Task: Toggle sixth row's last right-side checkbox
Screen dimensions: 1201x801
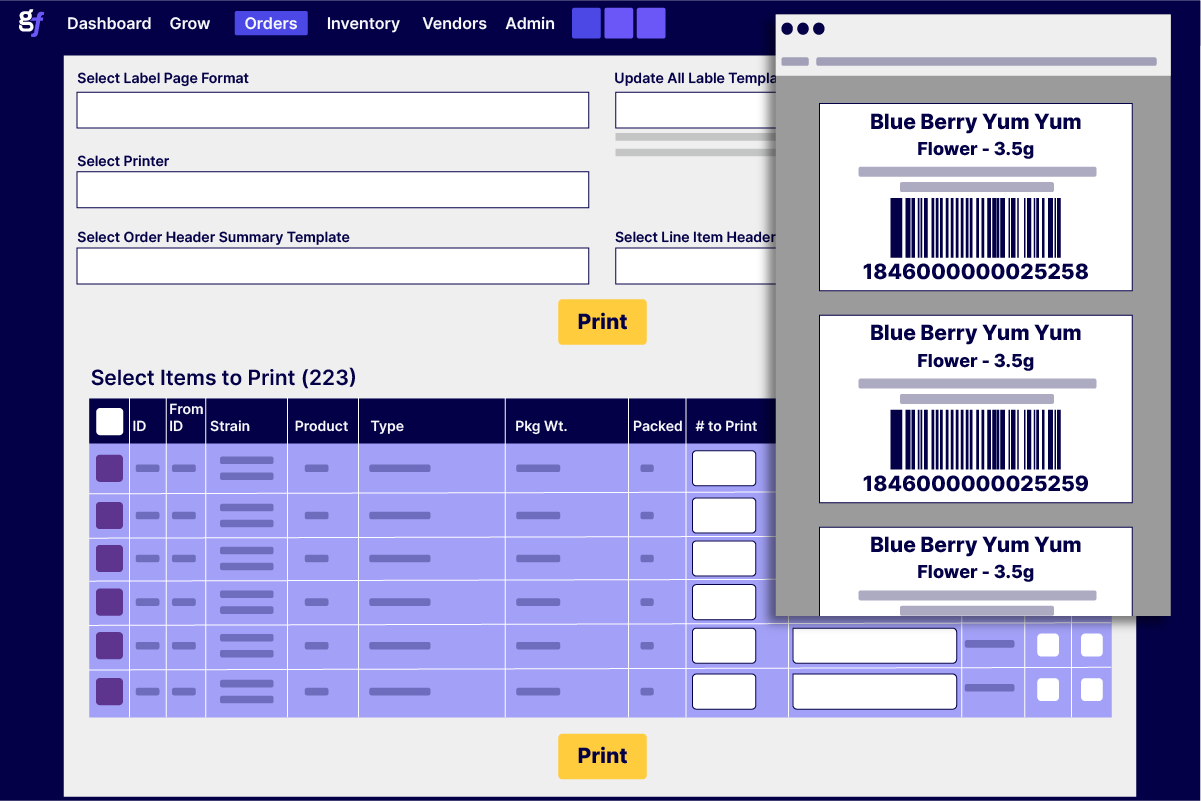Action: (x=1092, y=689)
